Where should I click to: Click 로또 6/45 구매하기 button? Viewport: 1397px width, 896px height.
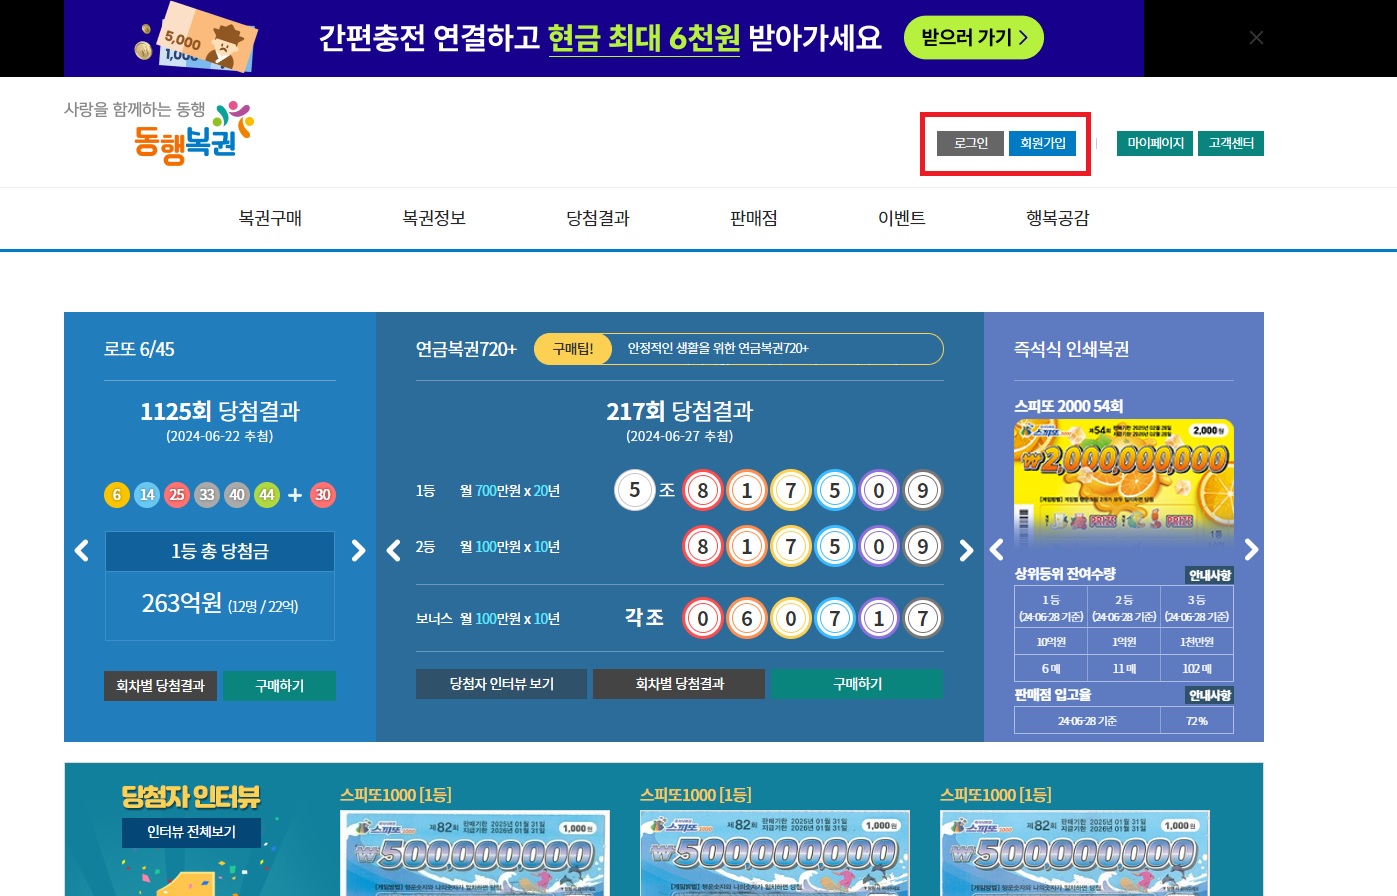coord(279,686)
